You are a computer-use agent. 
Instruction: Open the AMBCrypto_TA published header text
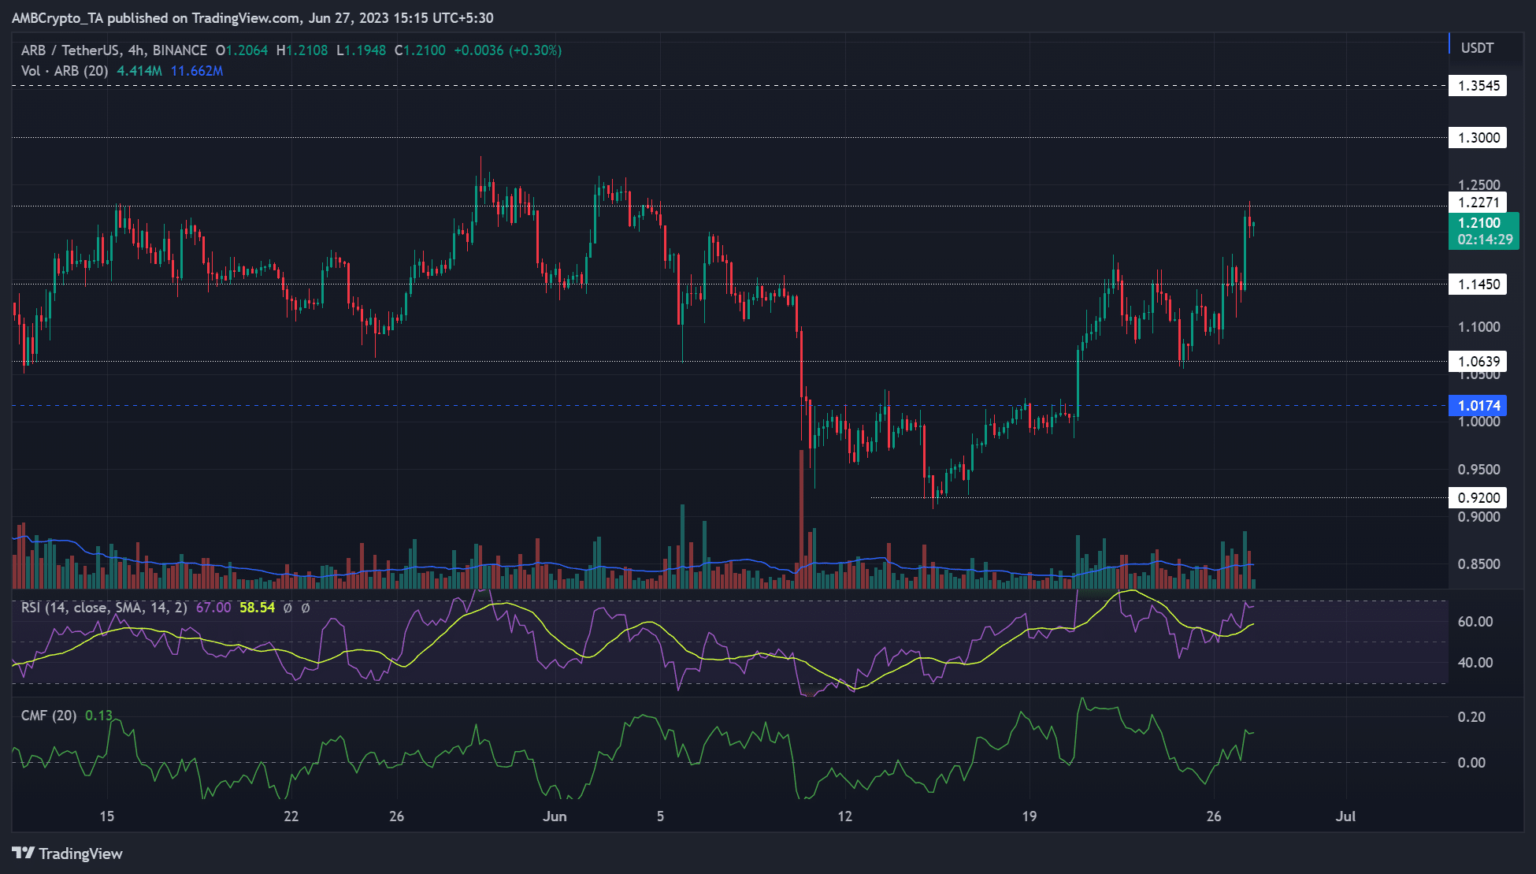click(x=252, y=18)
